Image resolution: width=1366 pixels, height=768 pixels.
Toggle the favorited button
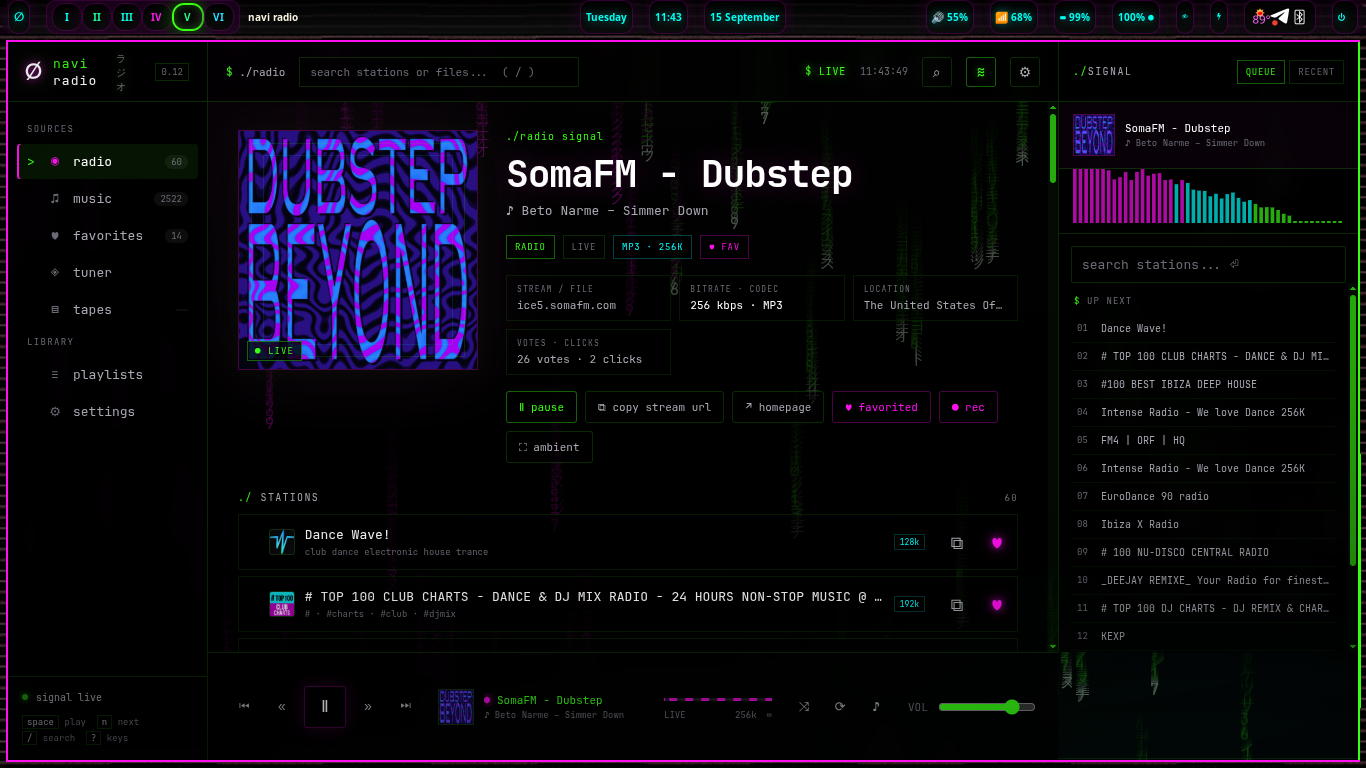point(881,407)
